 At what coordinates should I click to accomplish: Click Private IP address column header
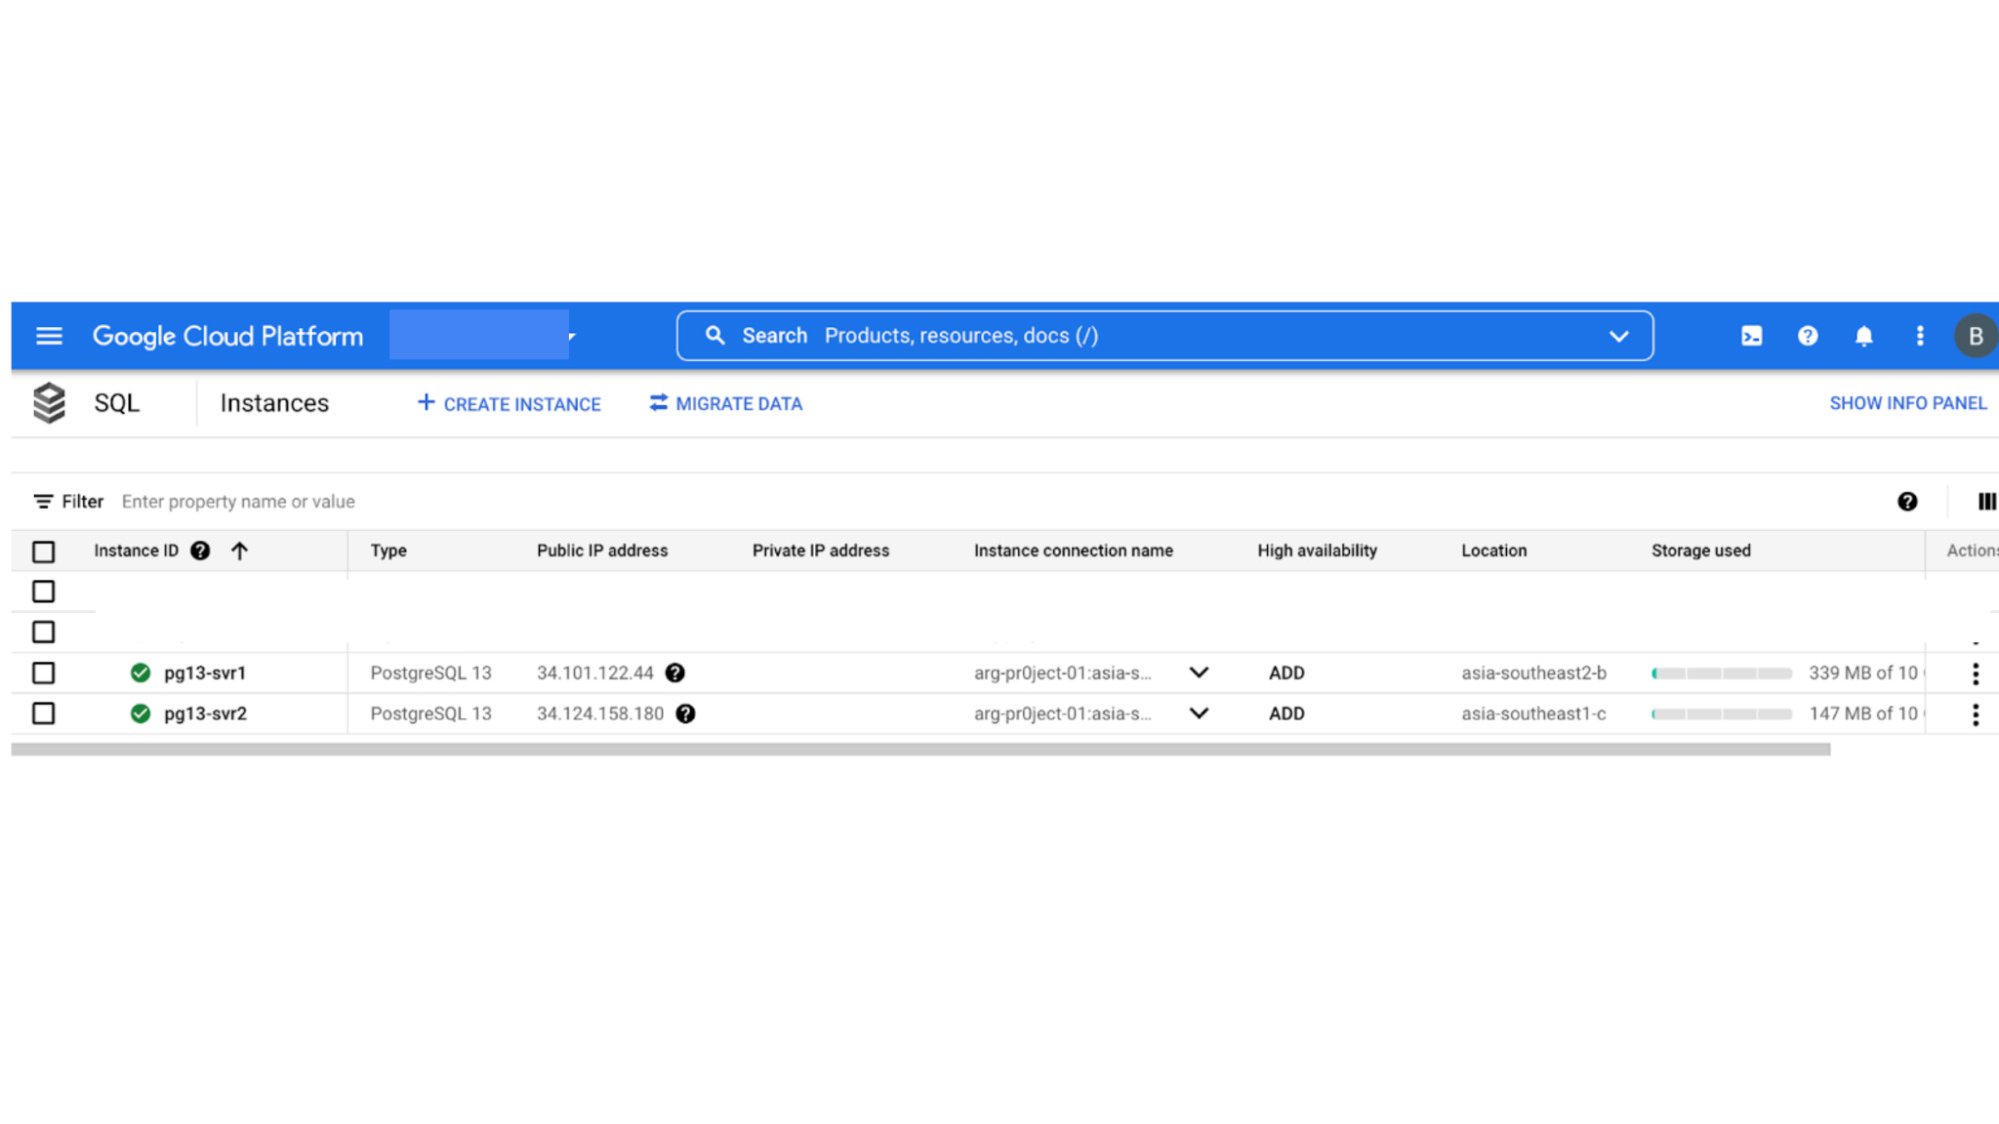(x=820, y=550)
